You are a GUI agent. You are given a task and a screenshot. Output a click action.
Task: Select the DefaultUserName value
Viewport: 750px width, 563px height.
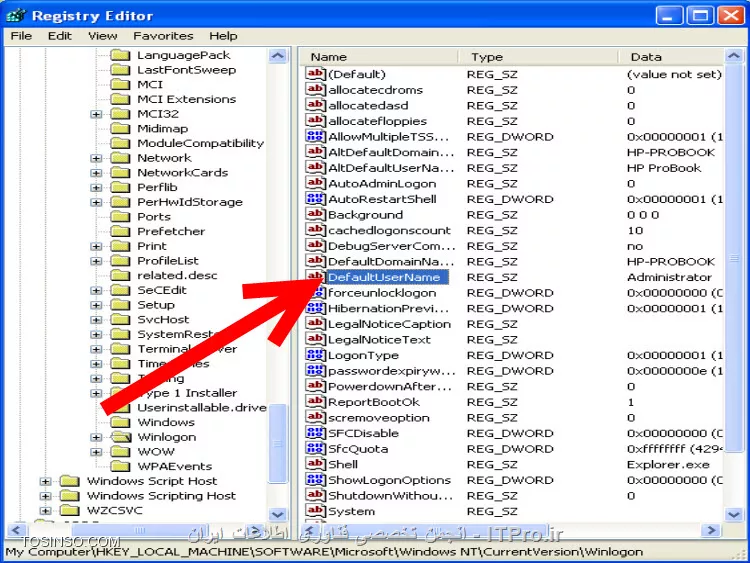pos(387,277)
